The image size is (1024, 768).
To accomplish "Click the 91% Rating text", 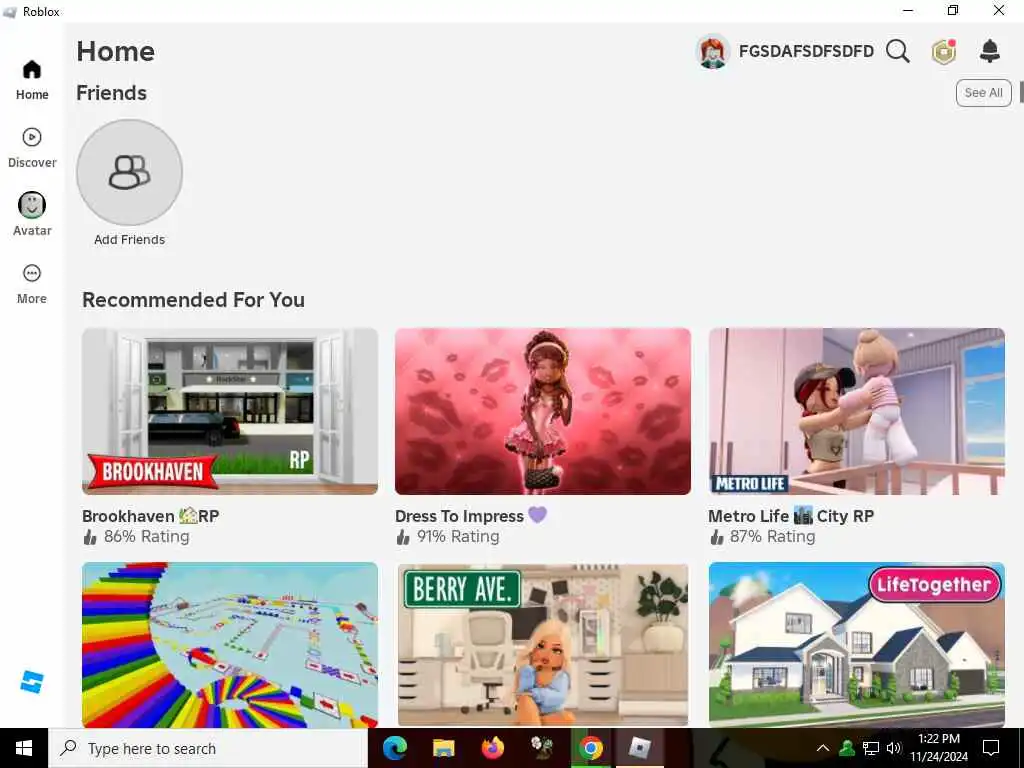I will [x=458, y=537].
